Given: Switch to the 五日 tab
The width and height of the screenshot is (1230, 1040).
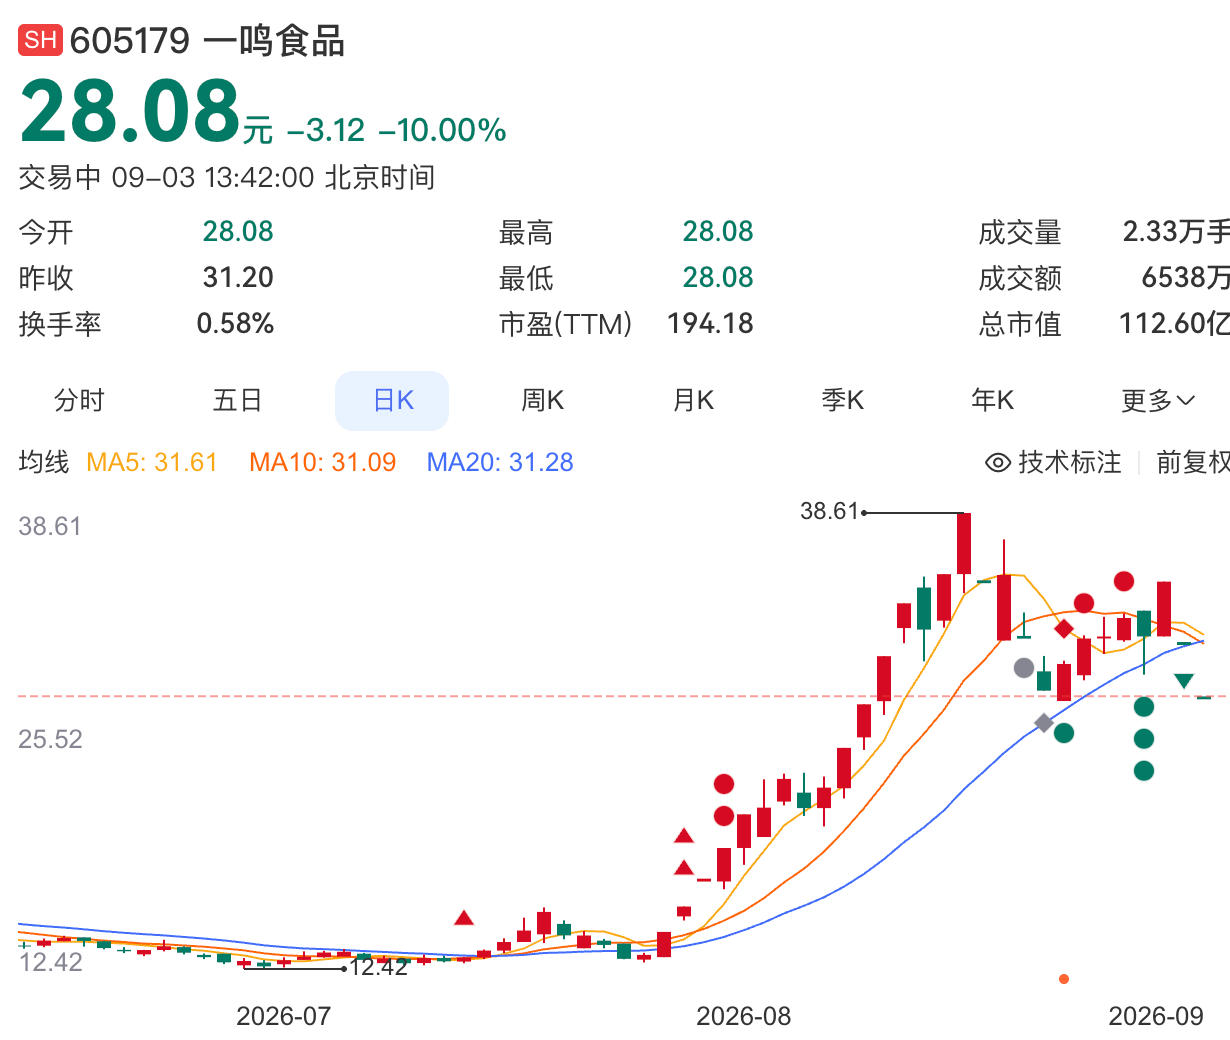Looking at the screenshot, I should tap(237, 401).
